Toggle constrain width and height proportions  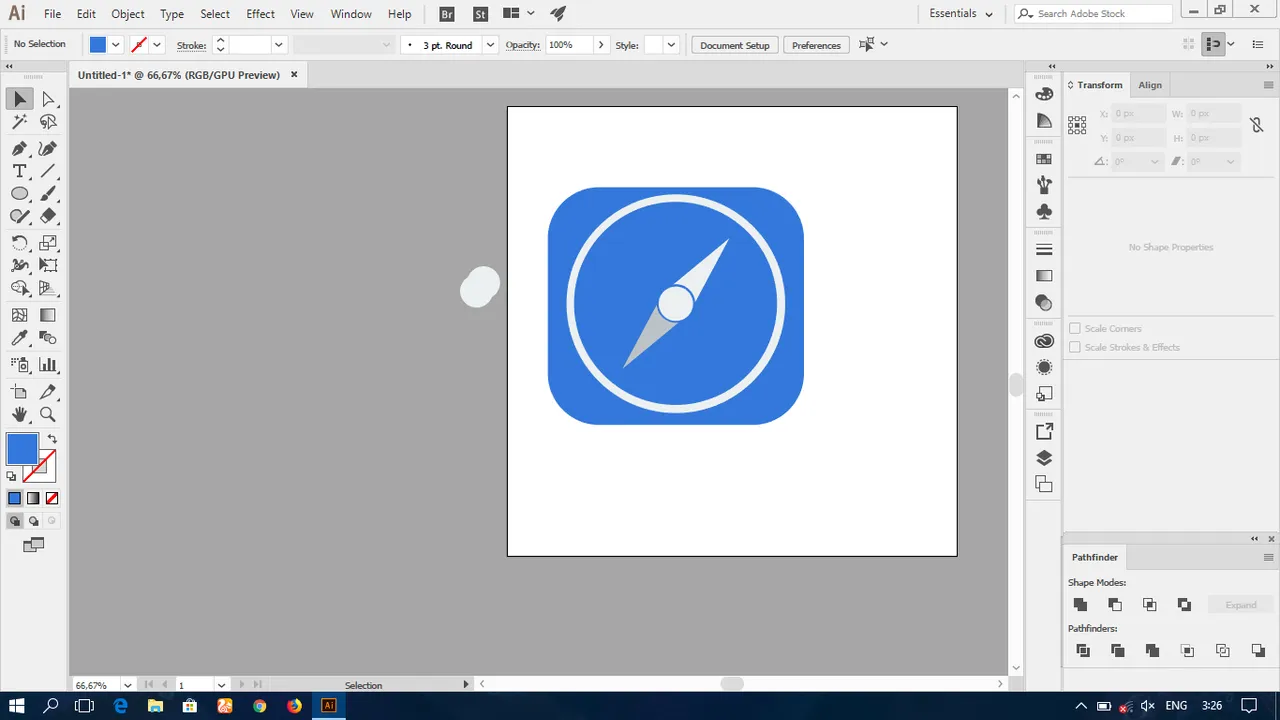tap(1257, 125)
